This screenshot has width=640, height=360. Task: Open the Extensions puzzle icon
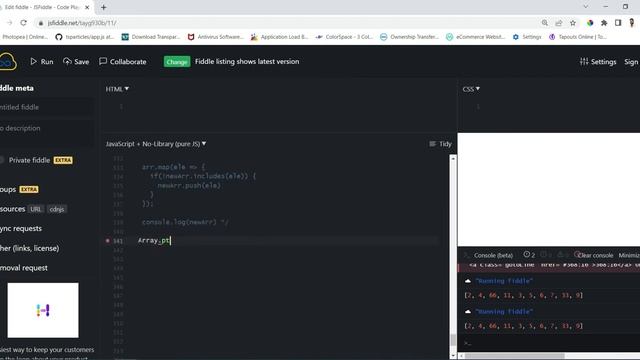(604, 23)
